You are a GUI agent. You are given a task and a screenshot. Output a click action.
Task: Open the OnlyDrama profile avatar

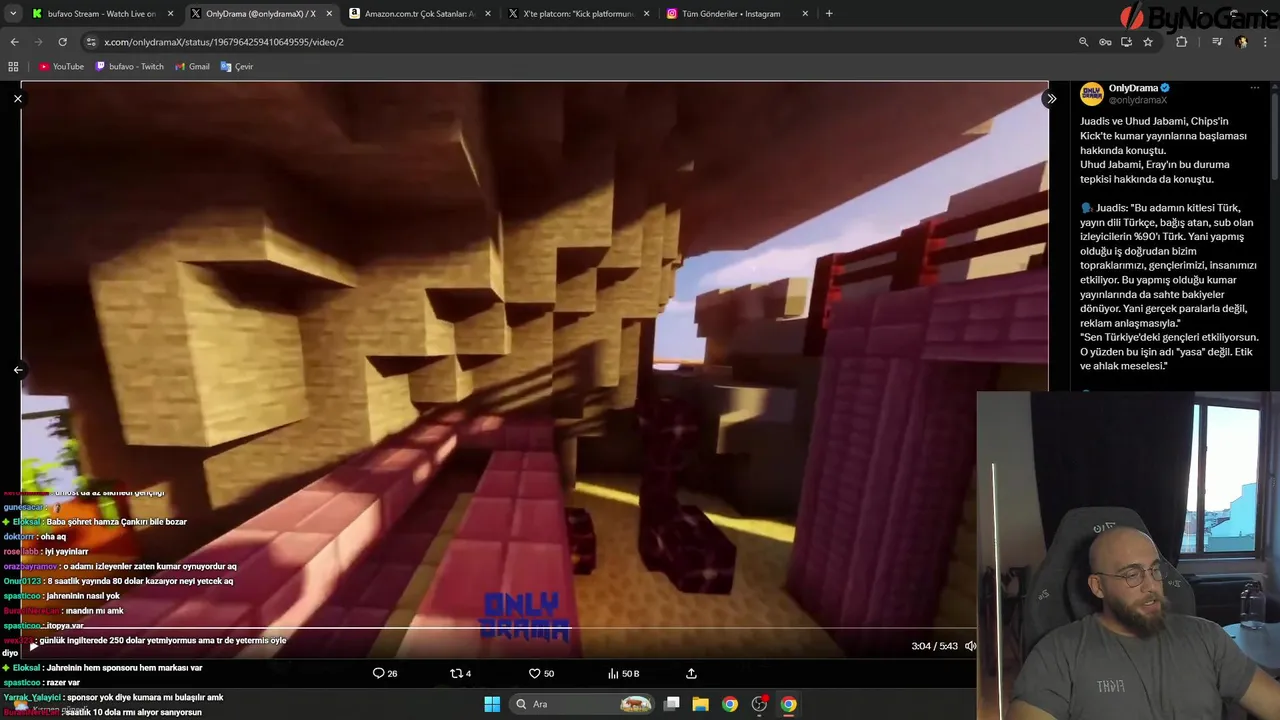[1091, 94]
